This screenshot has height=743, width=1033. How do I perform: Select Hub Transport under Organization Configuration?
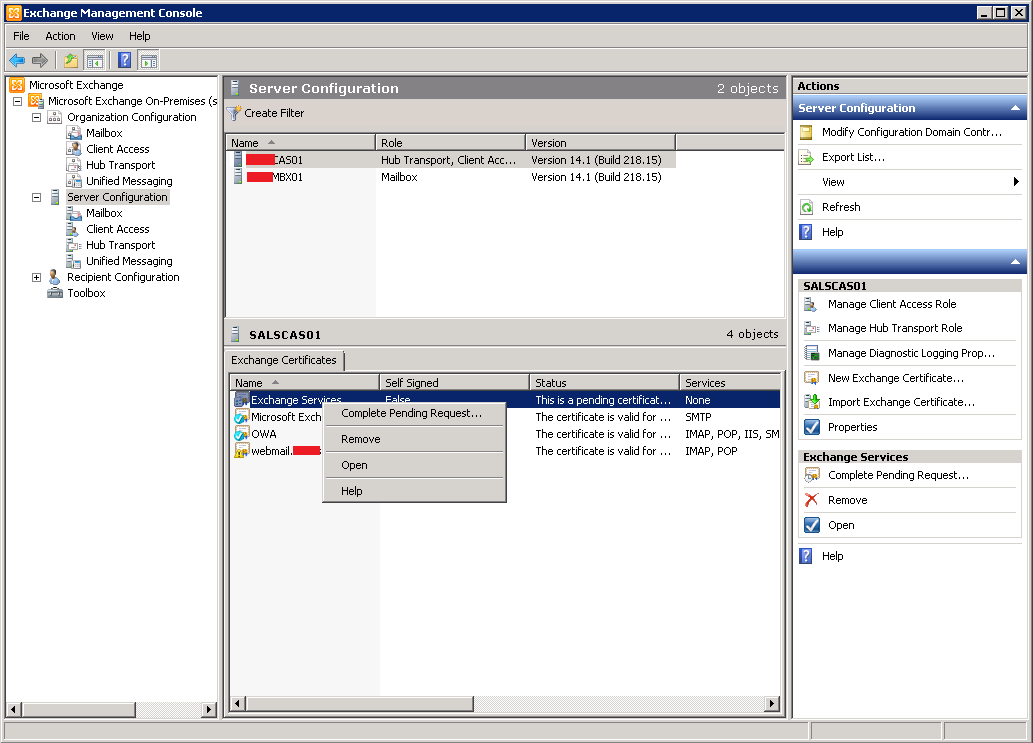pos(121,165)
